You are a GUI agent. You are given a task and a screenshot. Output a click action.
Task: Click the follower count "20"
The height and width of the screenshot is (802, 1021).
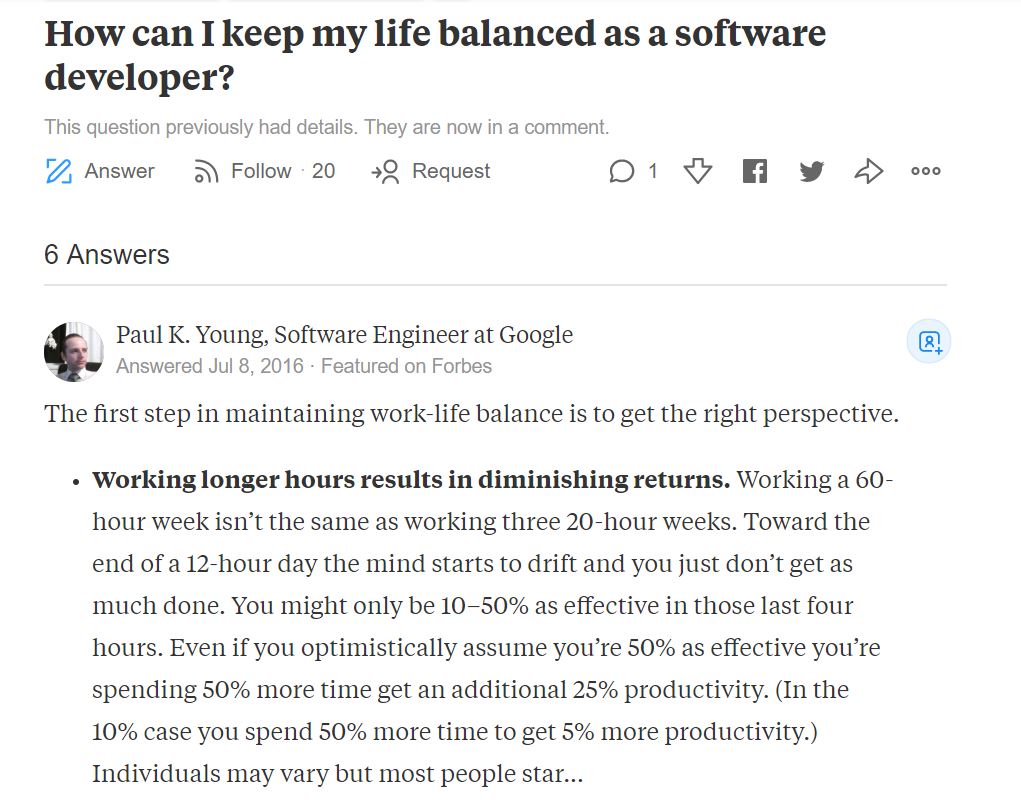pos(323,171)
